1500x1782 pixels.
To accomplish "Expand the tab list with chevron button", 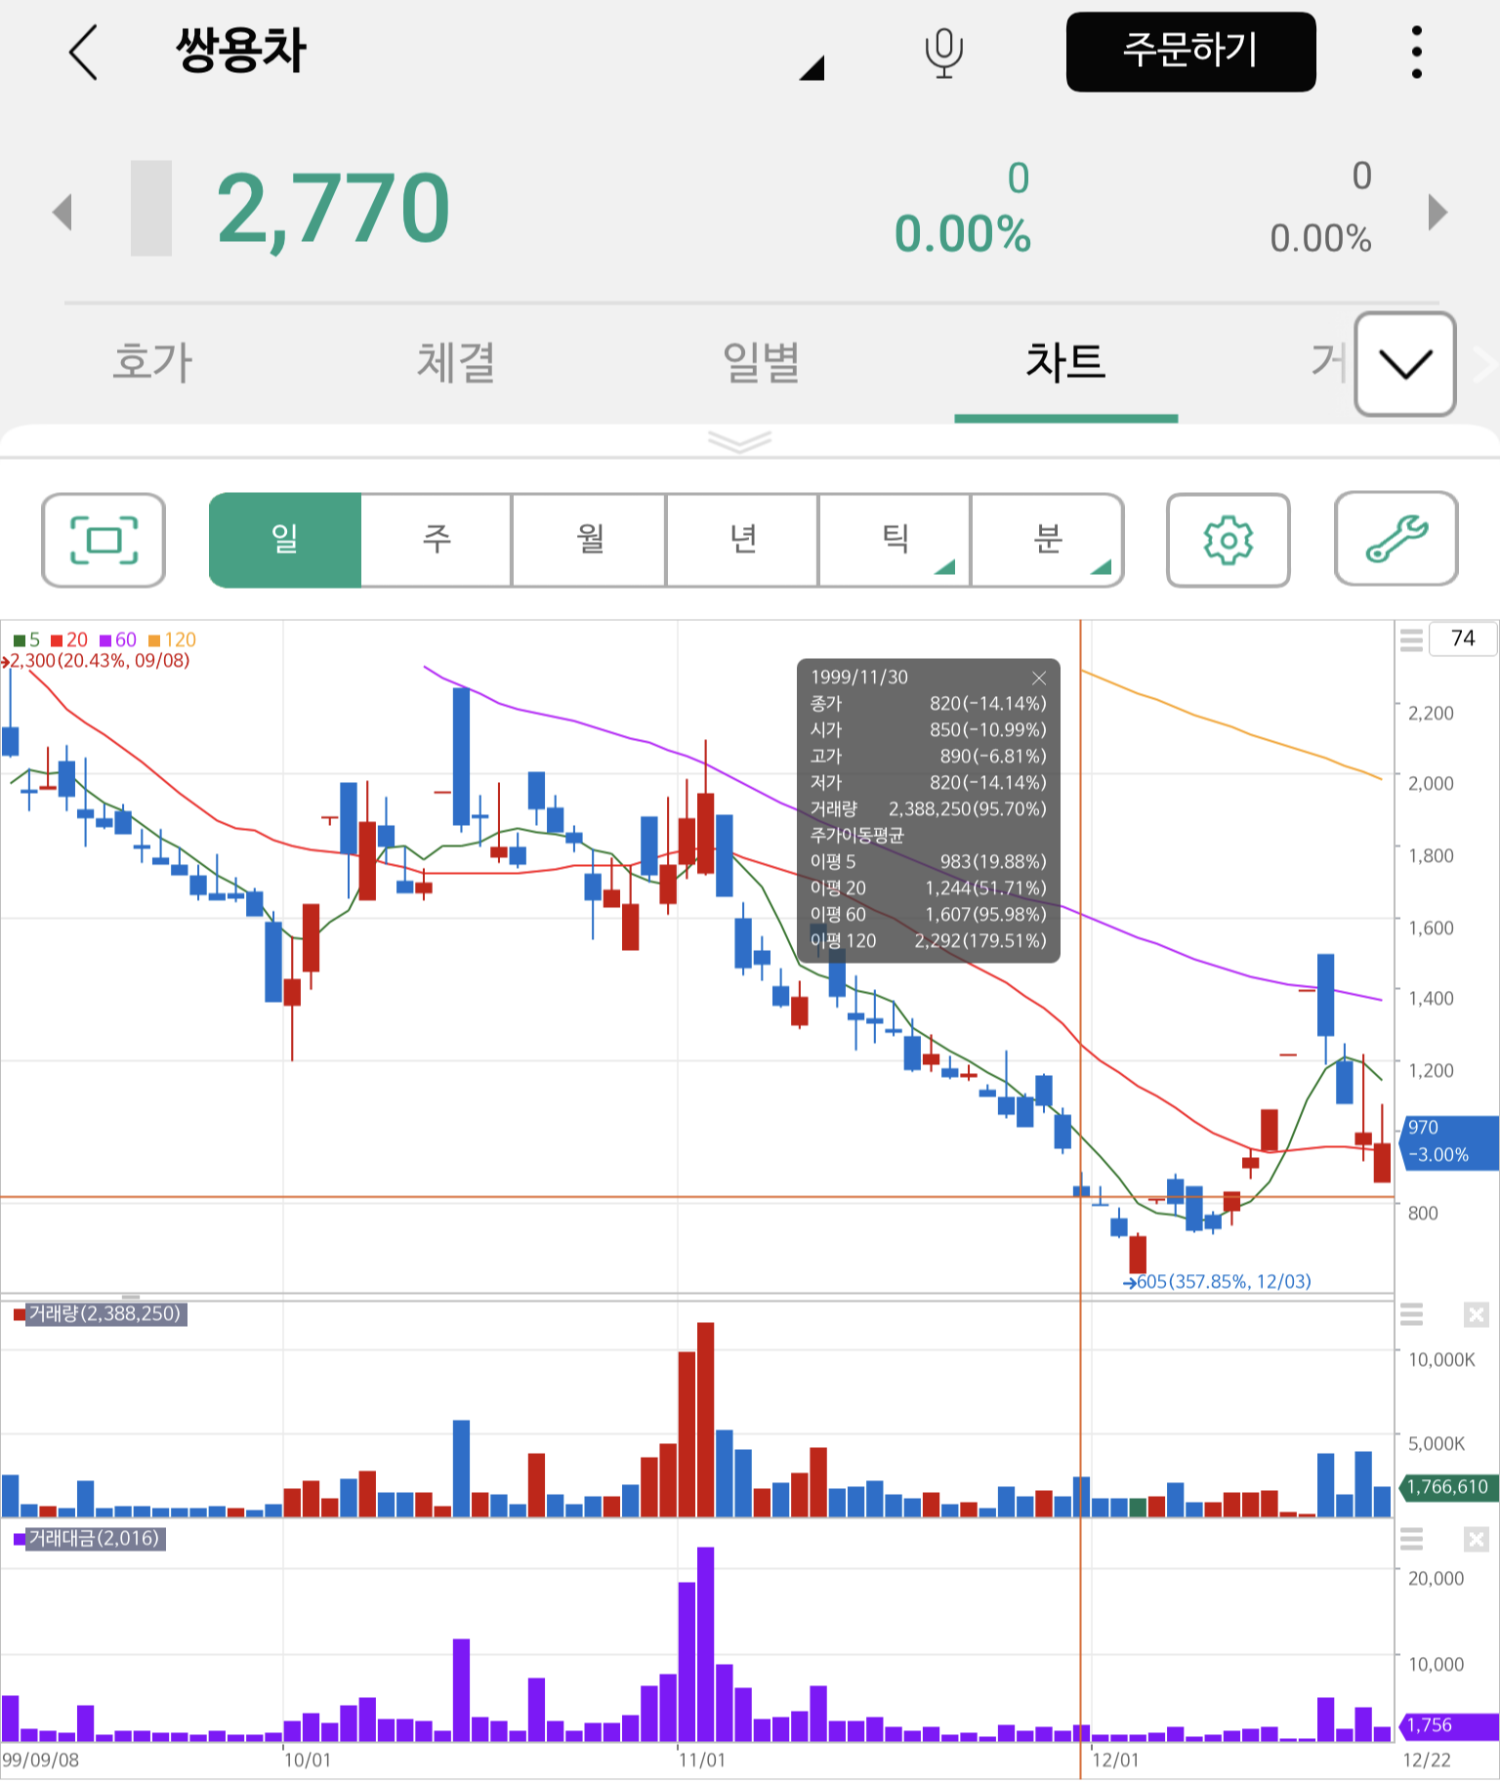I will 1405,364.
